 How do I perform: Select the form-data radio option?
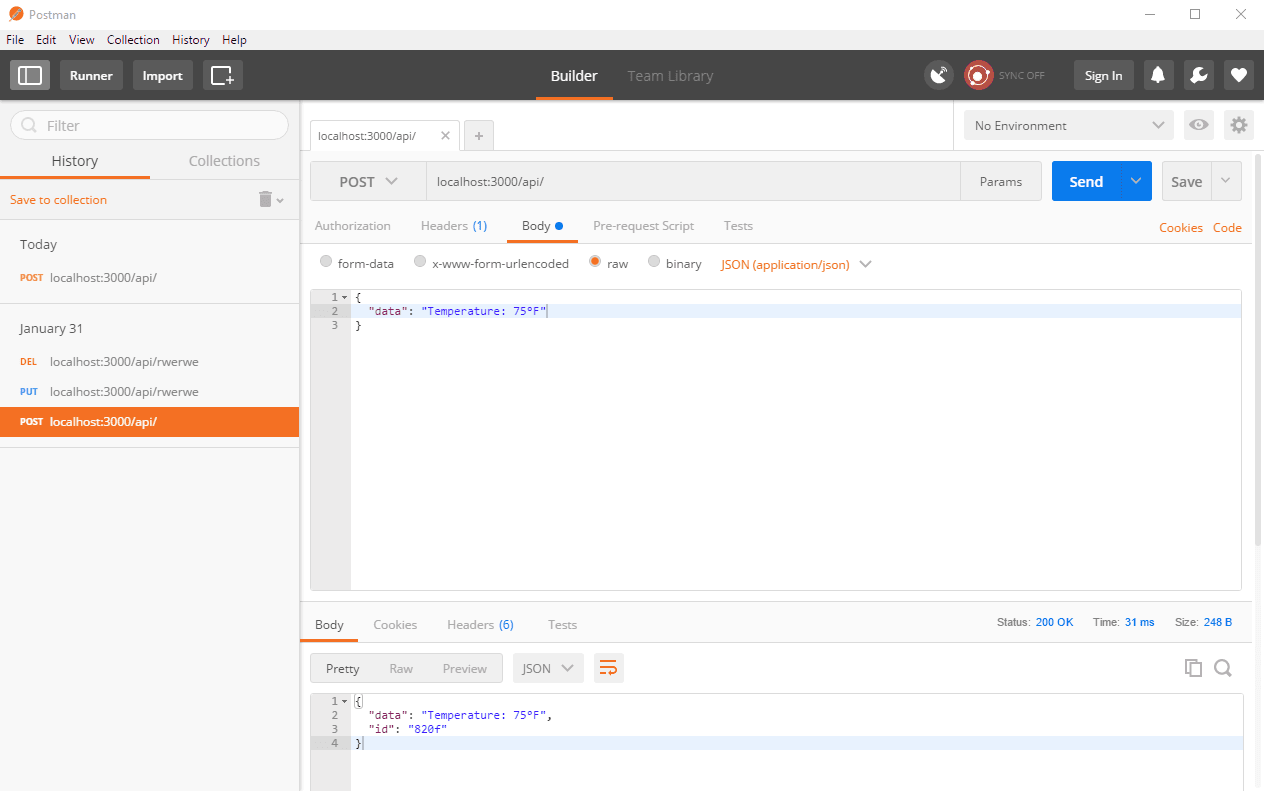326,262
